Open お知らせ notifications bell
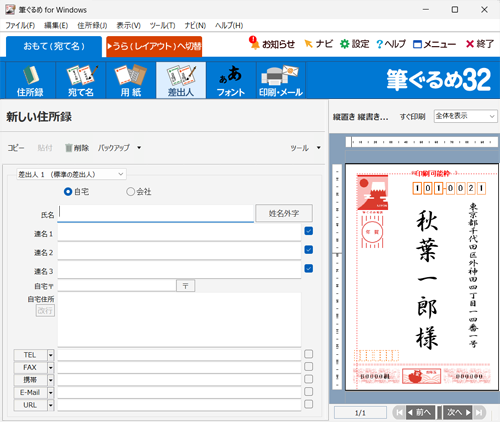The height and width of the screenshot is (422, 500). pyautogui.click(x=272, y=44)
